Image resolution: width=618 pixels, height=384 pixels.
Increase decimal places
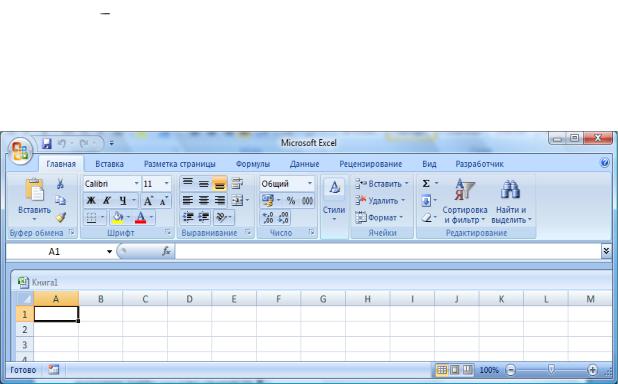pyautogui.click(x=268, y=217)
